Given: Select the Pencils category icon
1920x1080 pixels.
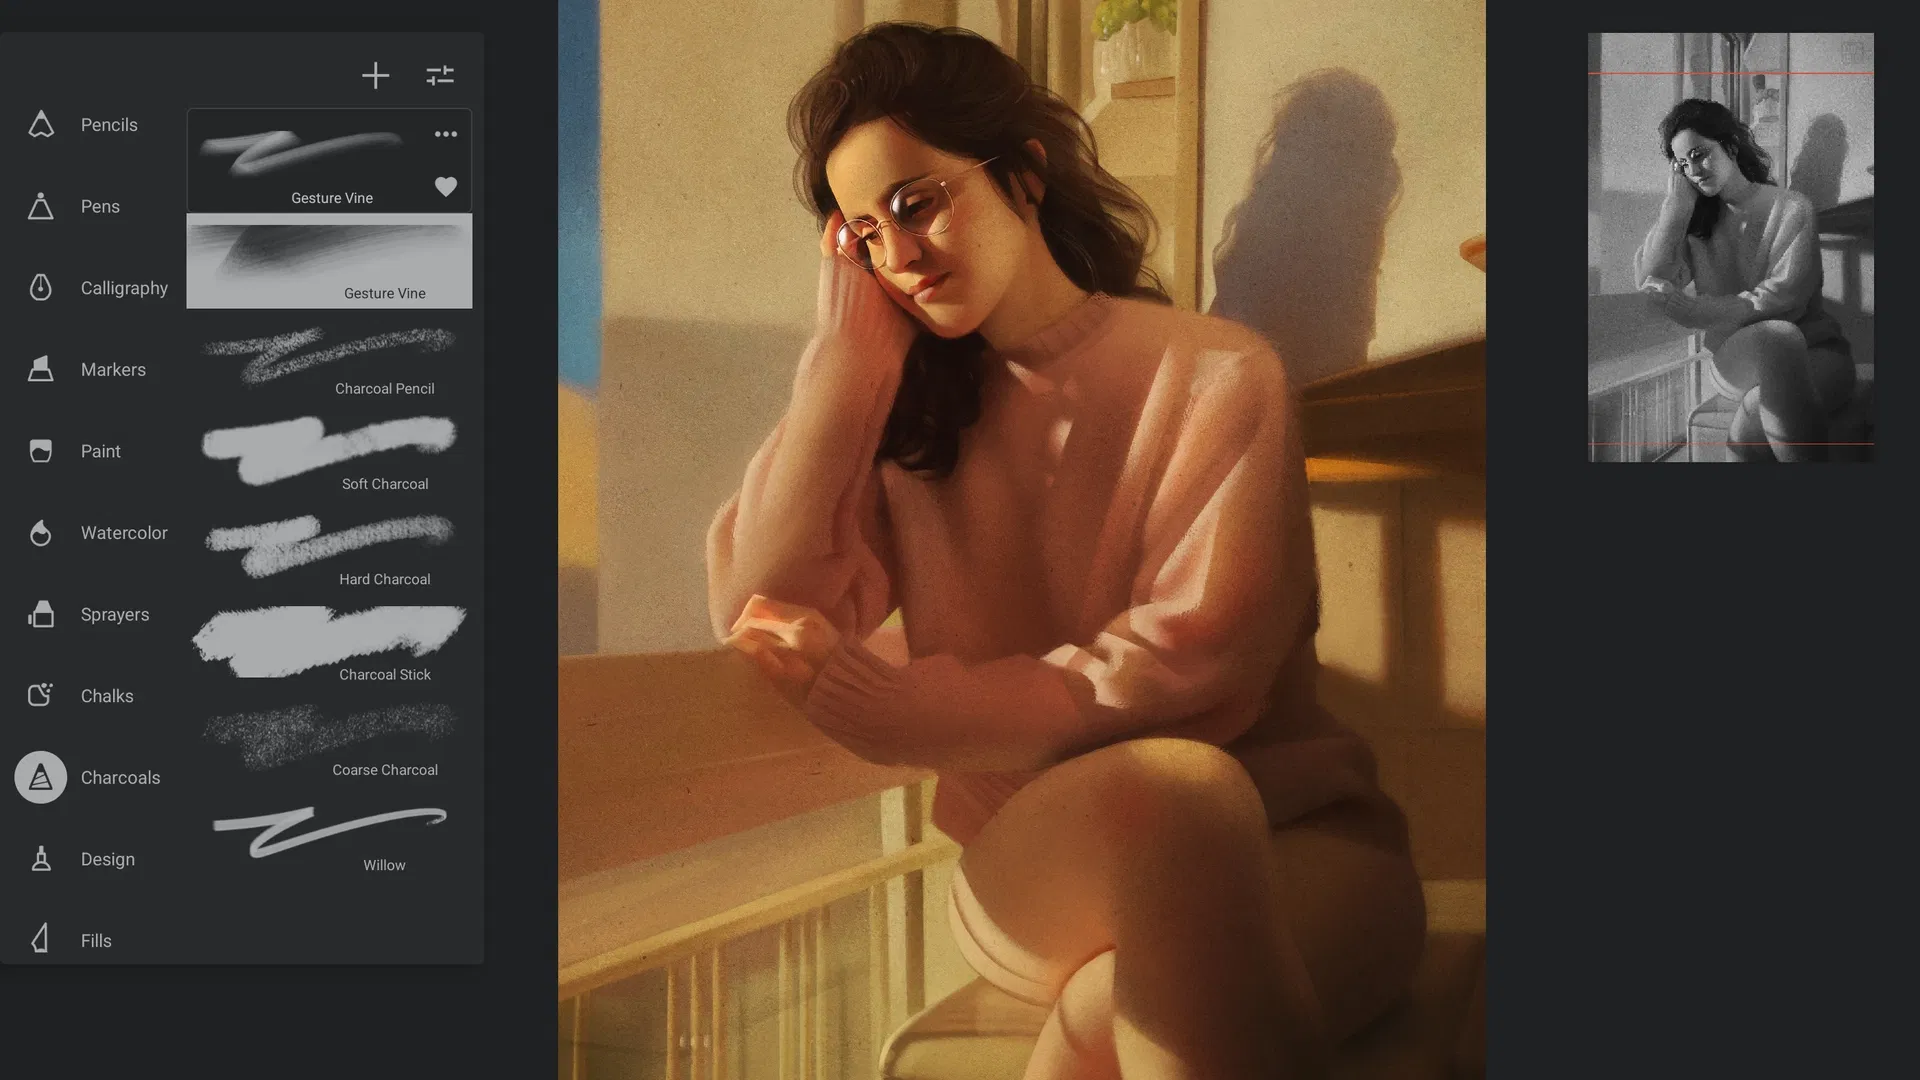Looking at the screenshot, I should click(41, 125).
